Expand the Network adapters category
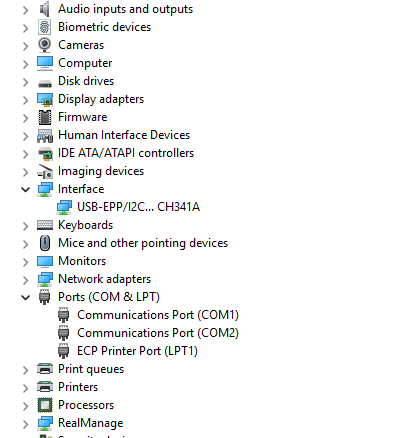This screenshot has width=406, height=438. point(25,280)
